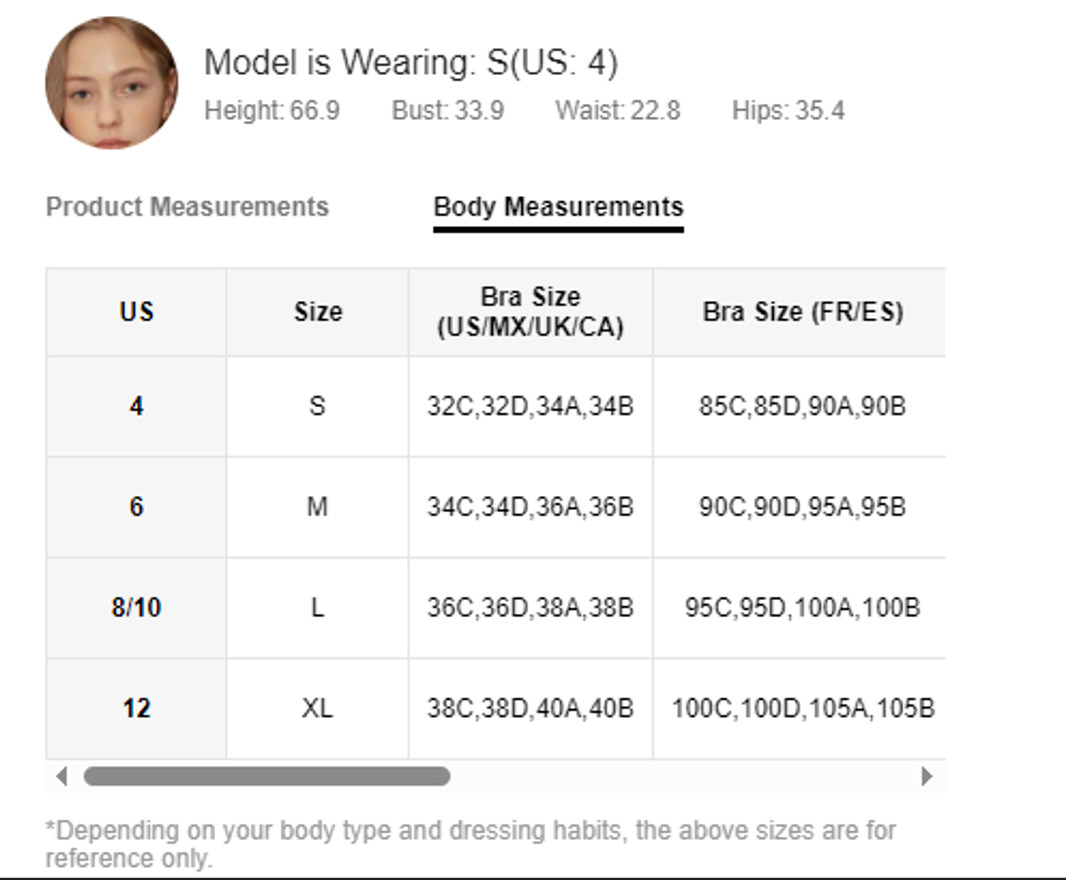Click the Size column header
Viewport: 1066px width, 880px height.
(x=317, y=312)
